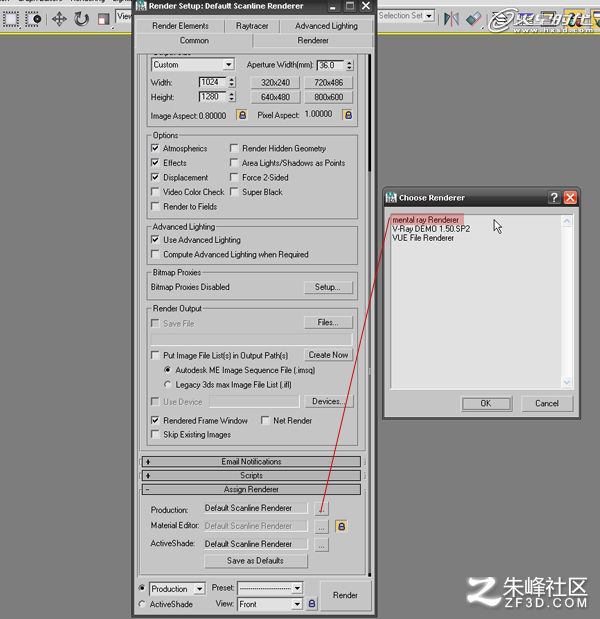Switch to the Raytracer tab

point(252,26)
